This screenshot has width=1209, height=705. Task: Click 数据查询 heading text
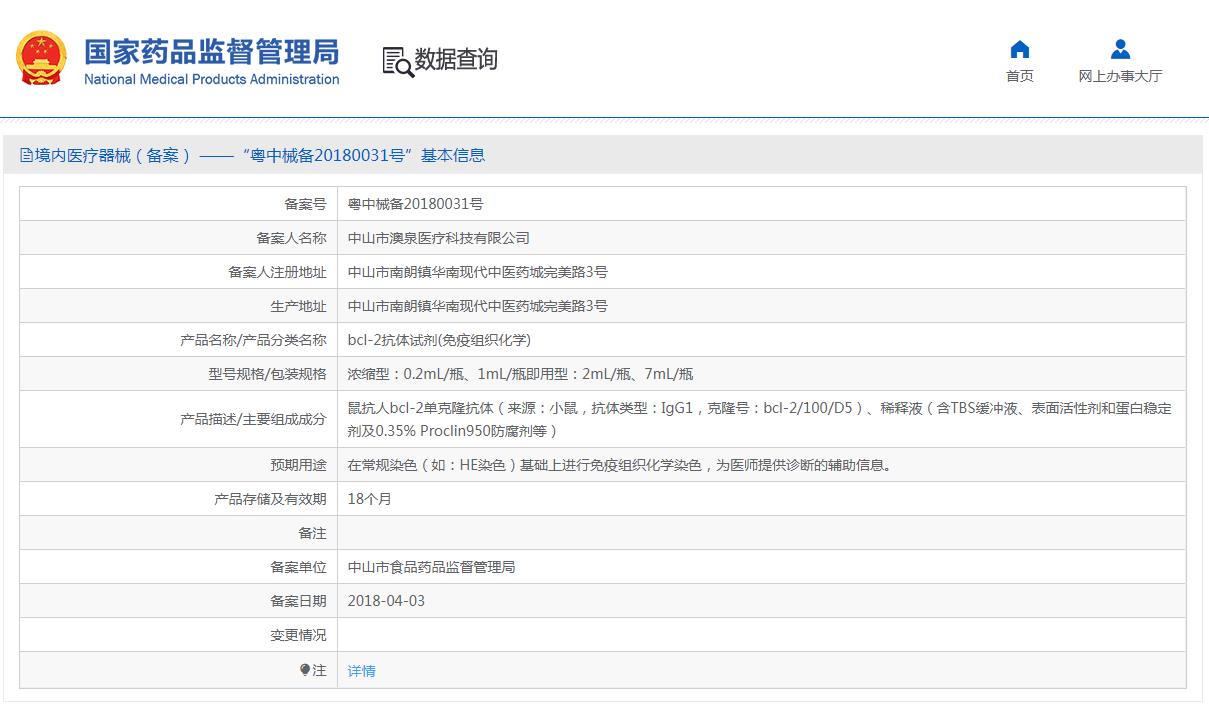(x=456, y=60)
